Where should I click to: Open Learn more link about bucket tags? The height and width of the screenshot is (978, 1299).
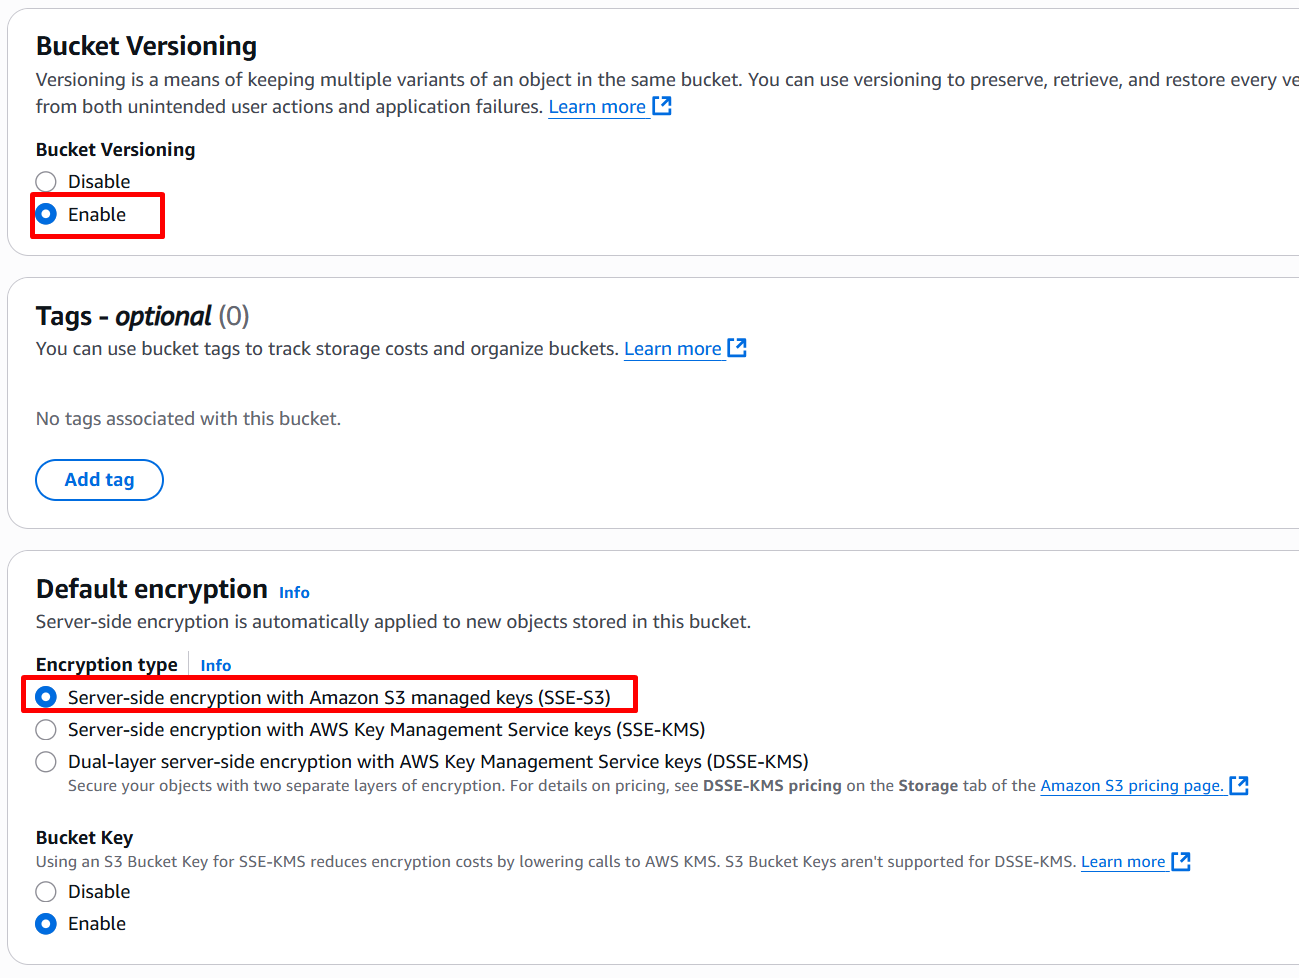click(x=673, y=349)
